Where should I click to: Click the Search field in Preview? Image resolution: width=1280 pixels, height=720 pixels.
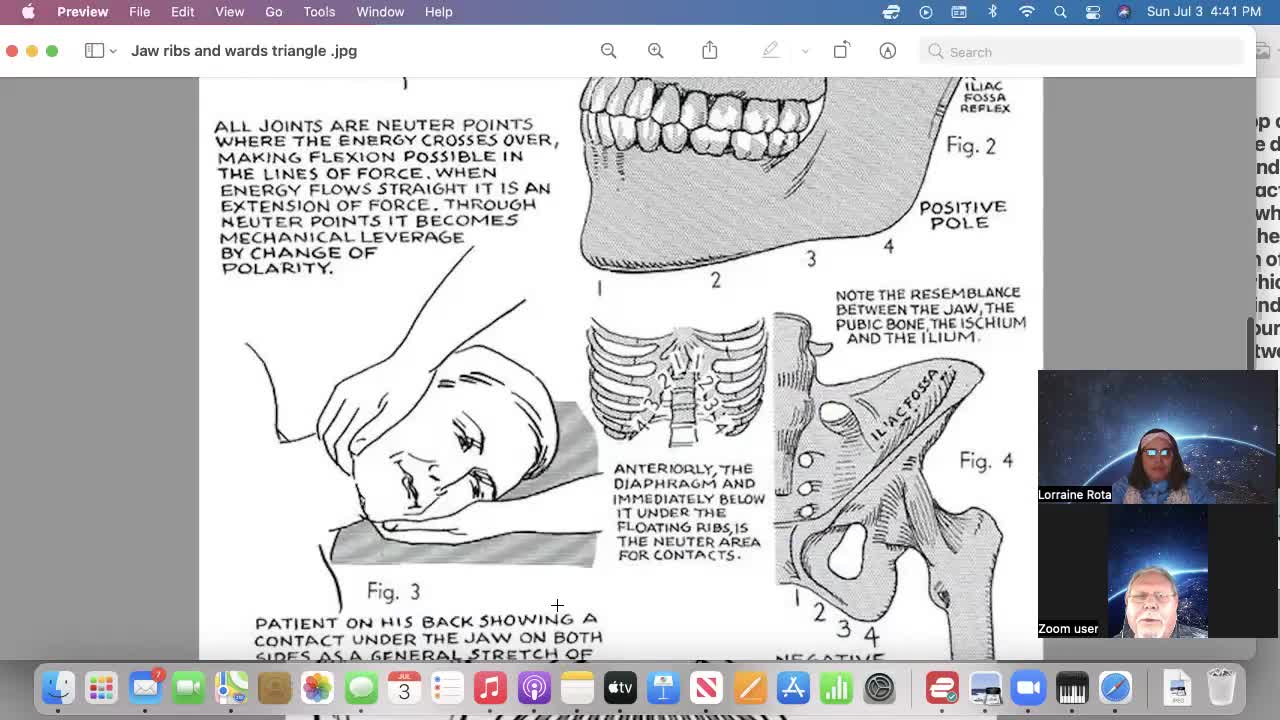pyautogui.click(x=1081, y=52)
